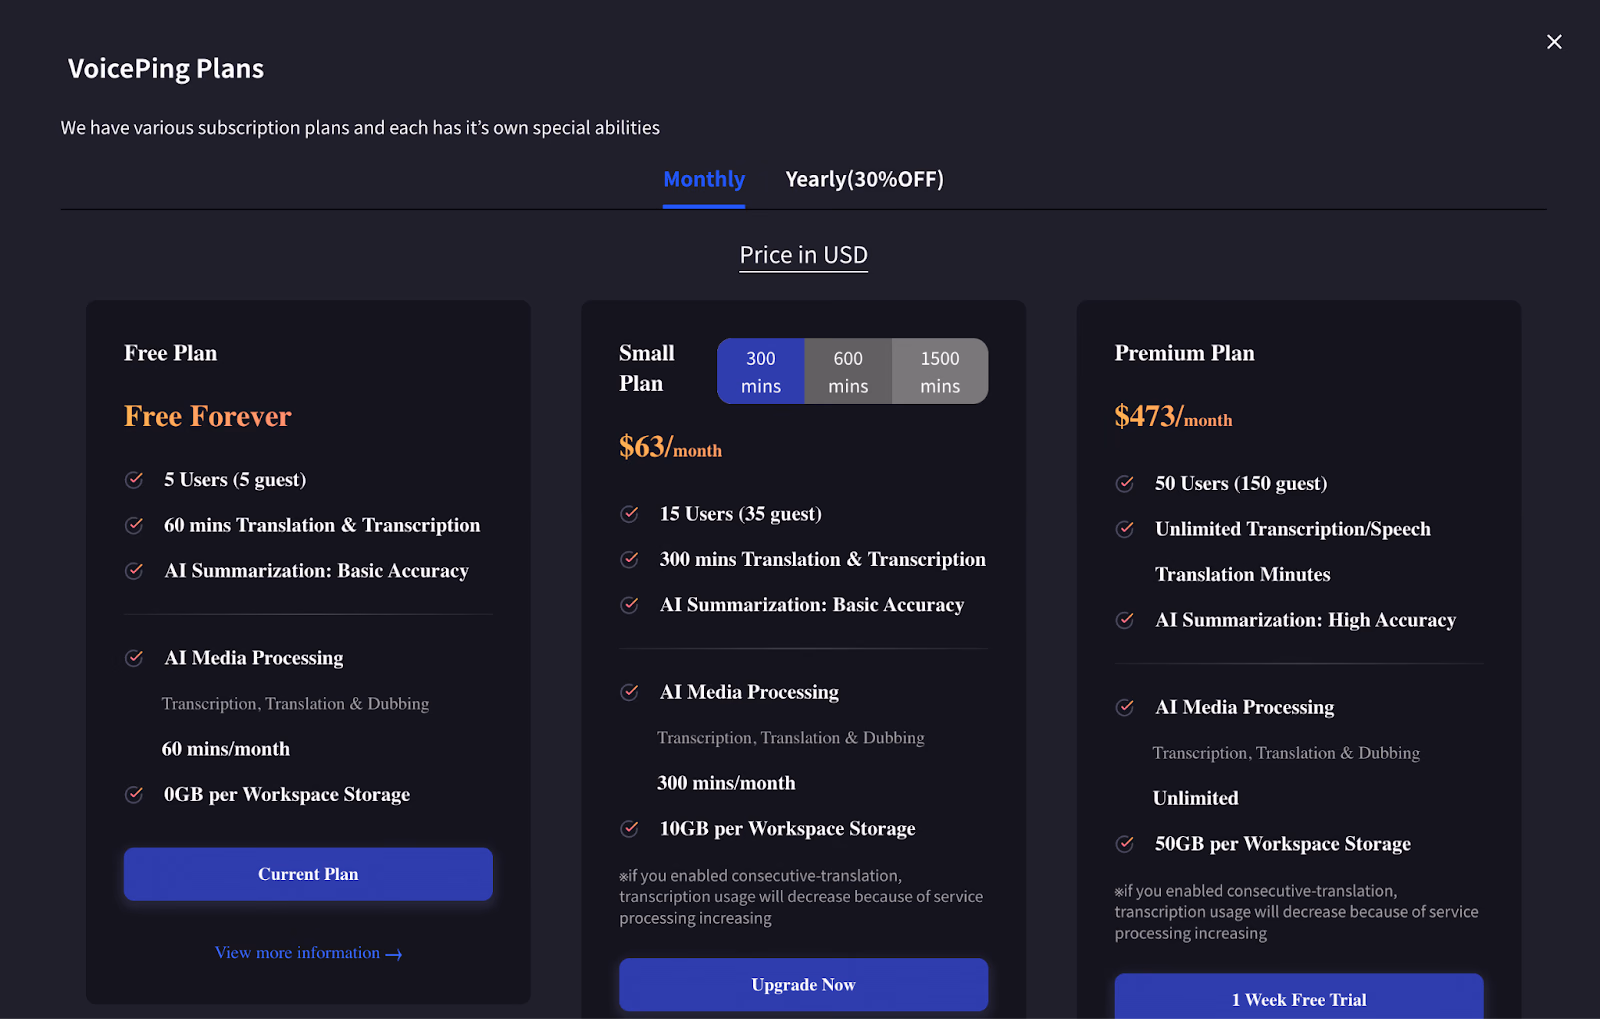Click the arrow icon after View more information
The image size is (1600, 1019).
pyautogui.click(x=394, y=955)
